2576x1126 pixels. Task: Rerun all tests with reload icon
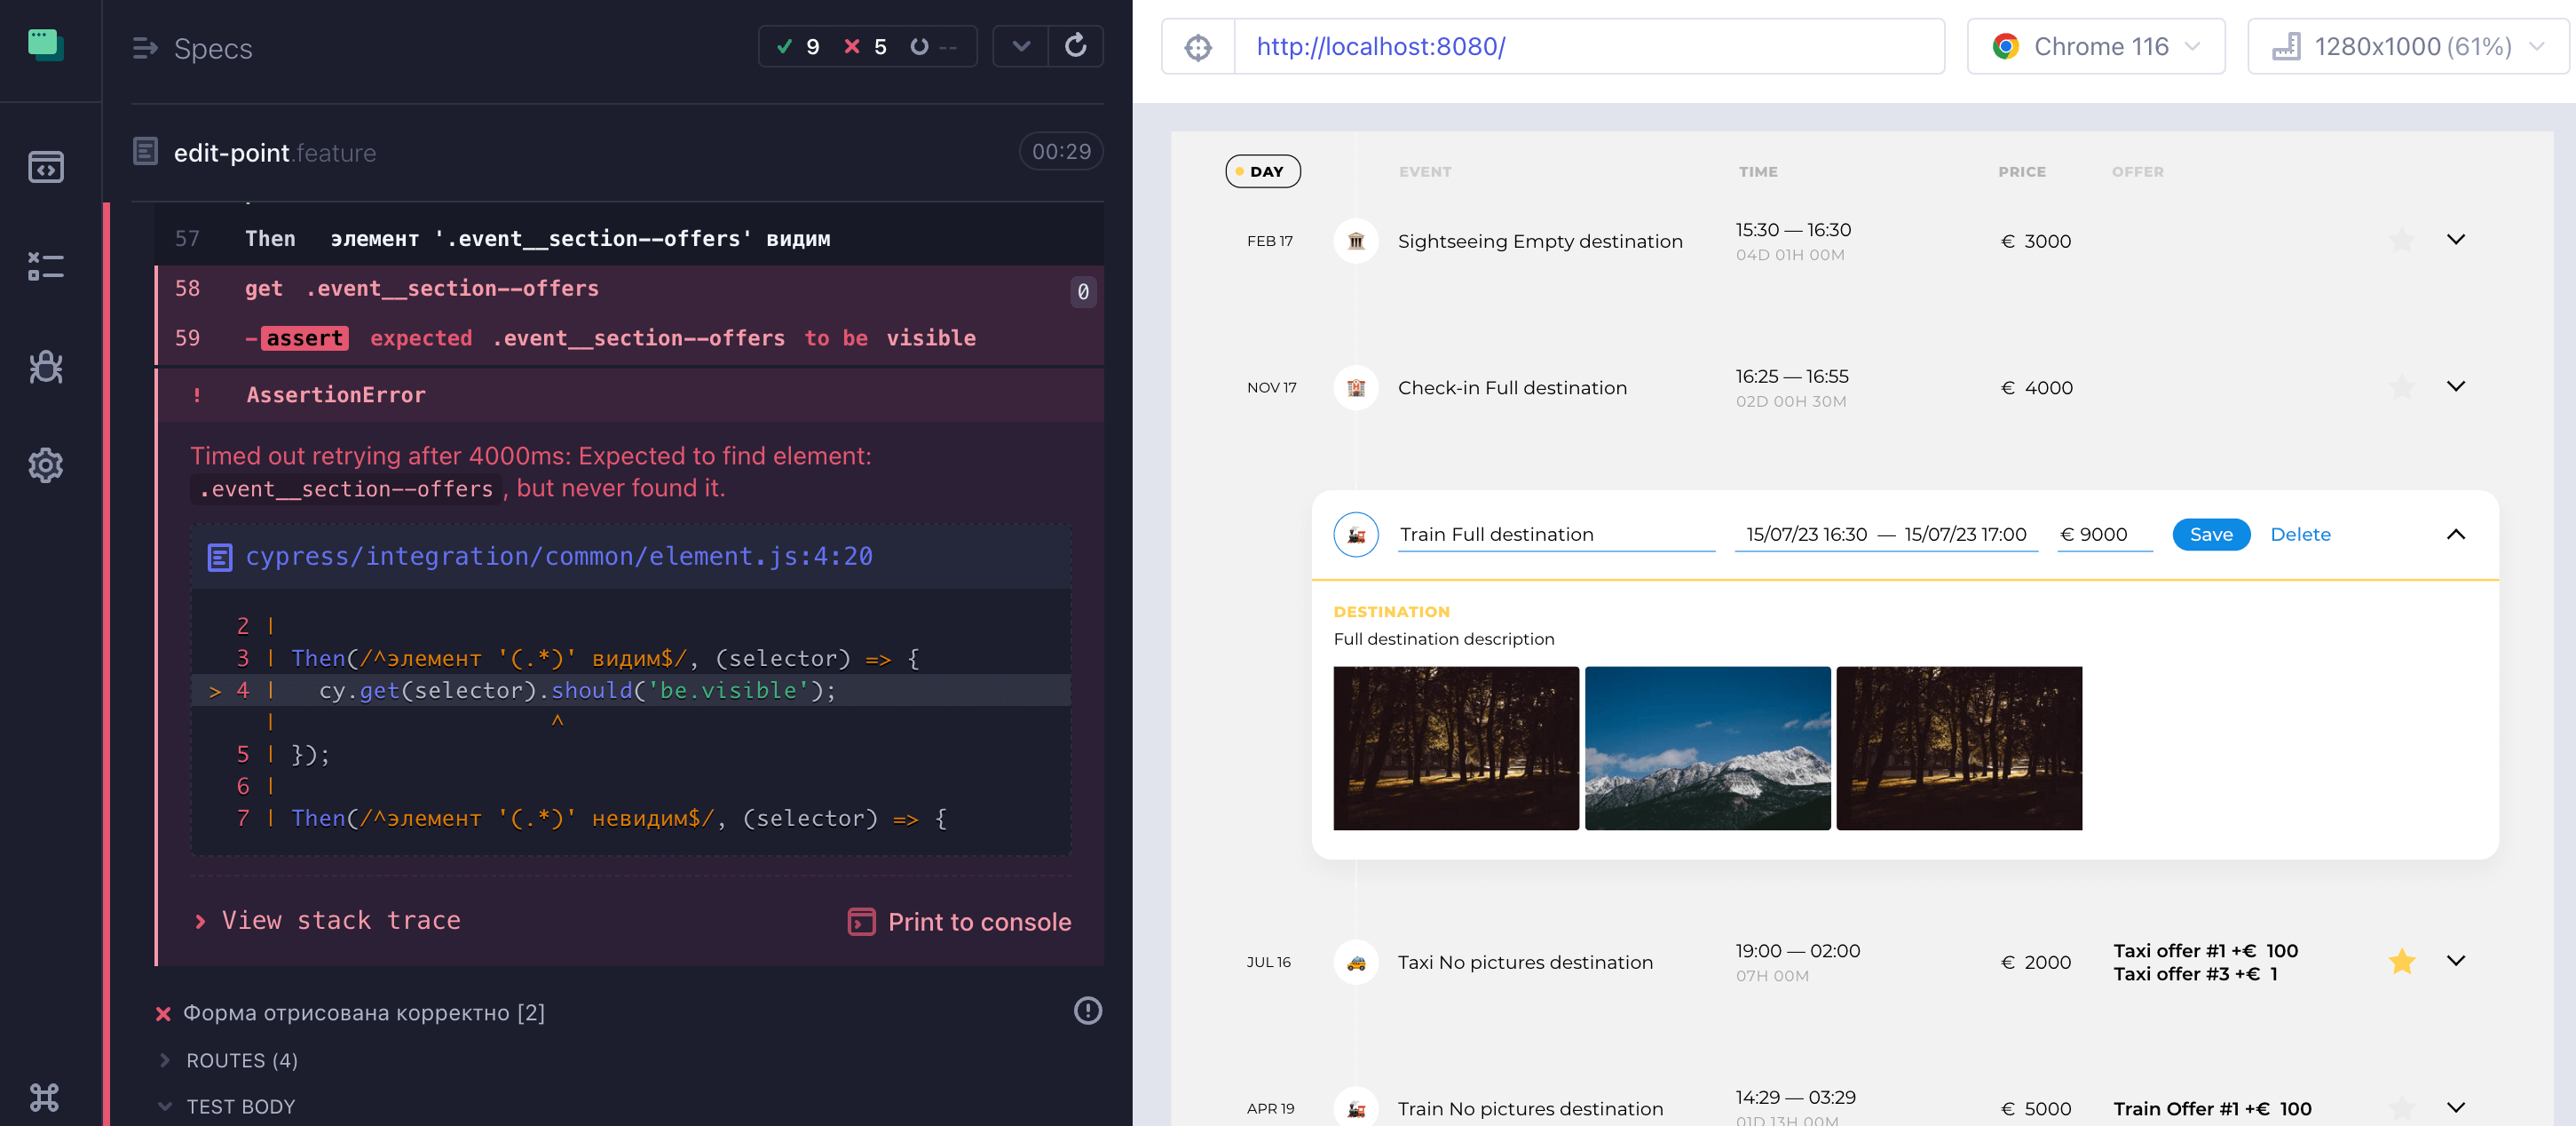pyautogui.click(x=1075, y=46)
